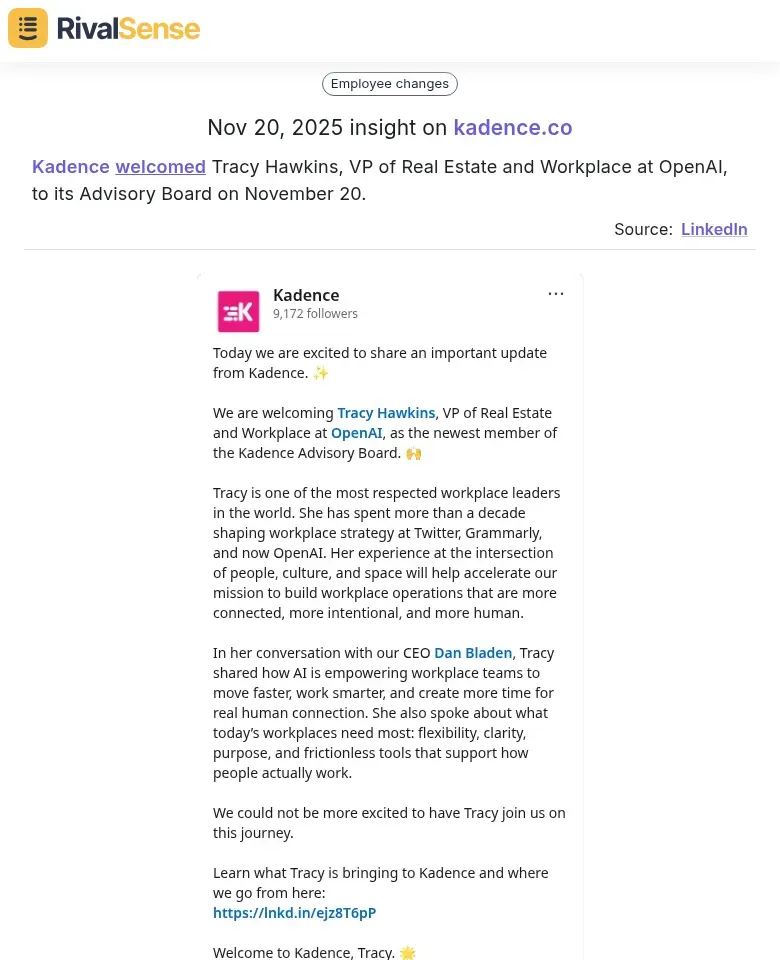
Task: Click the welcomed underlined link
Action: point(160,166)
